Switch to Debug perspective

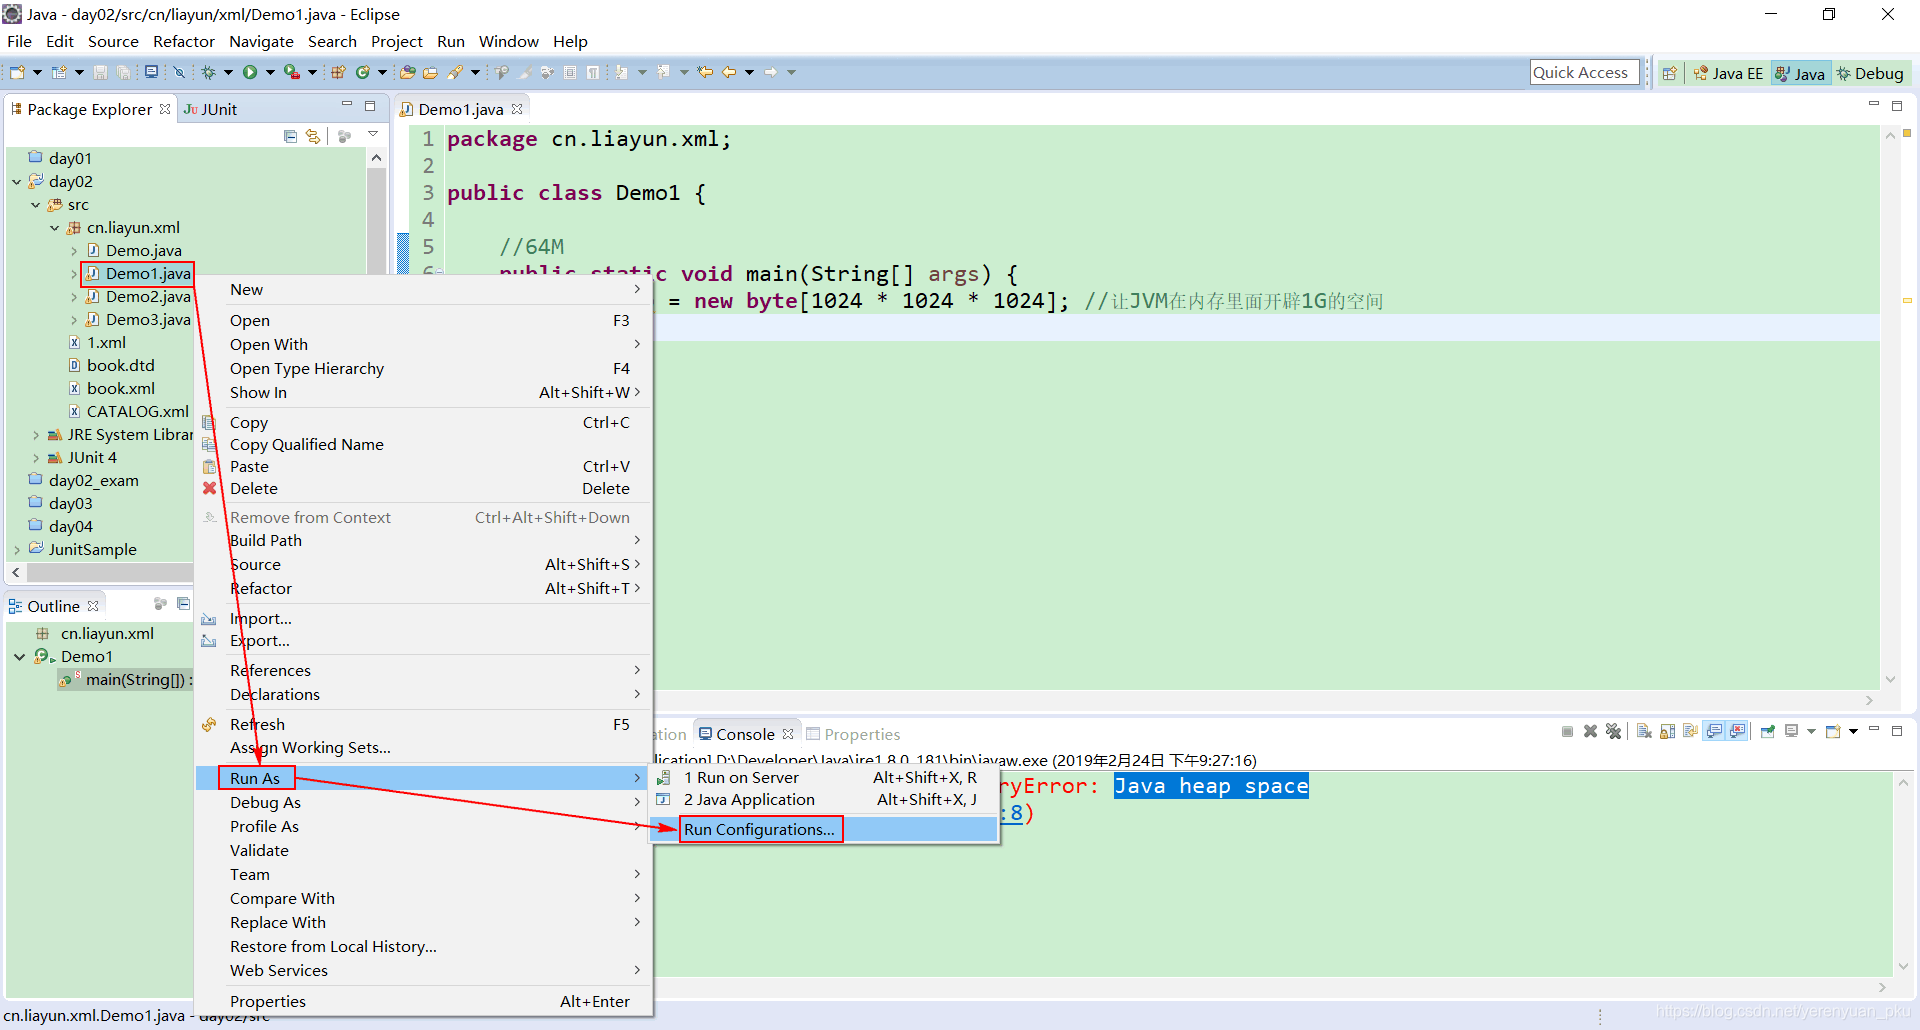tap(1870, 73)
